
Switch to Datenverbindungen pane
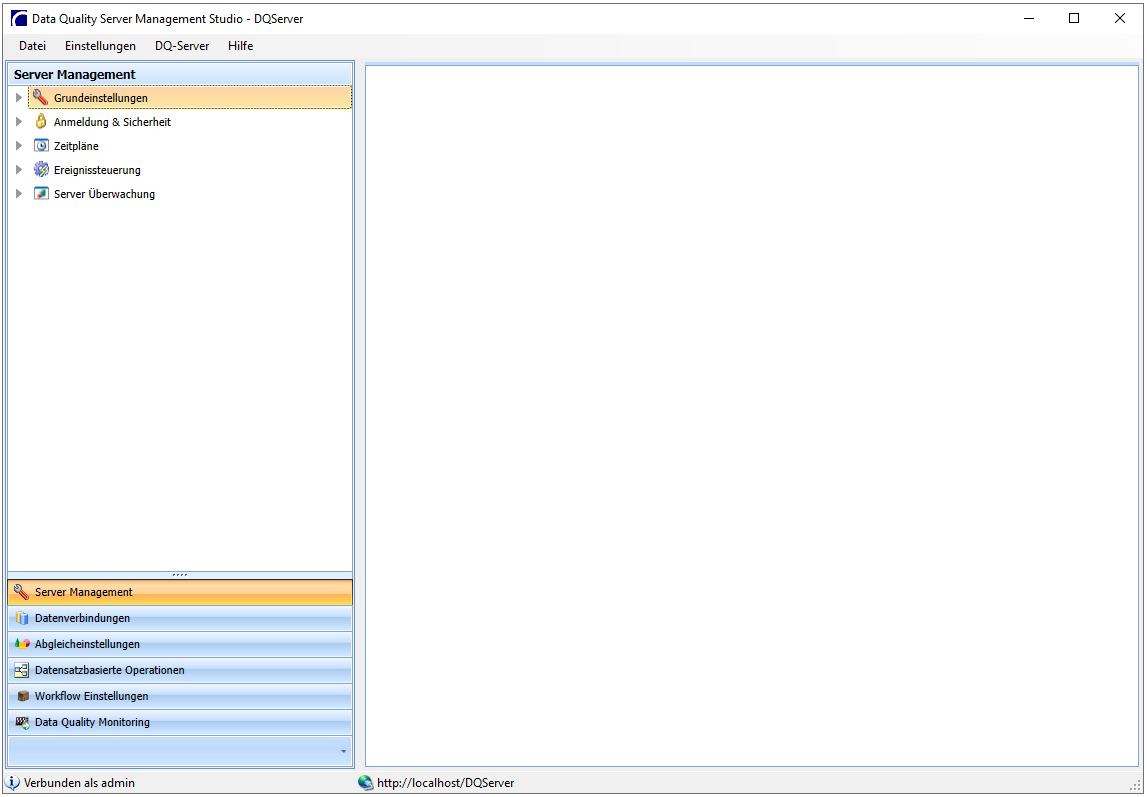180,618
